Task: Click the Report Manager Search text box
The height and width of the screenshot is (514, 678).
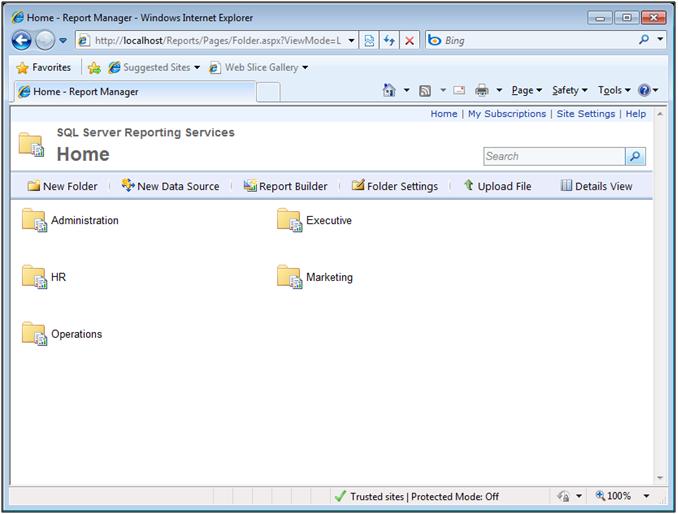Action: click(554, 156)
